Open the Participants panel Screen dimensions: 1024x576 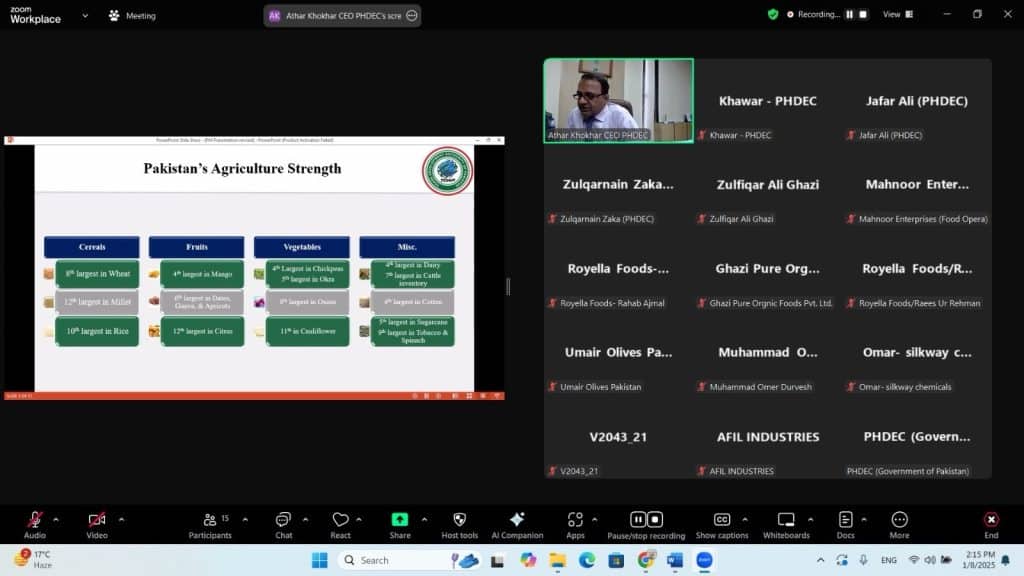click(210, 520)
